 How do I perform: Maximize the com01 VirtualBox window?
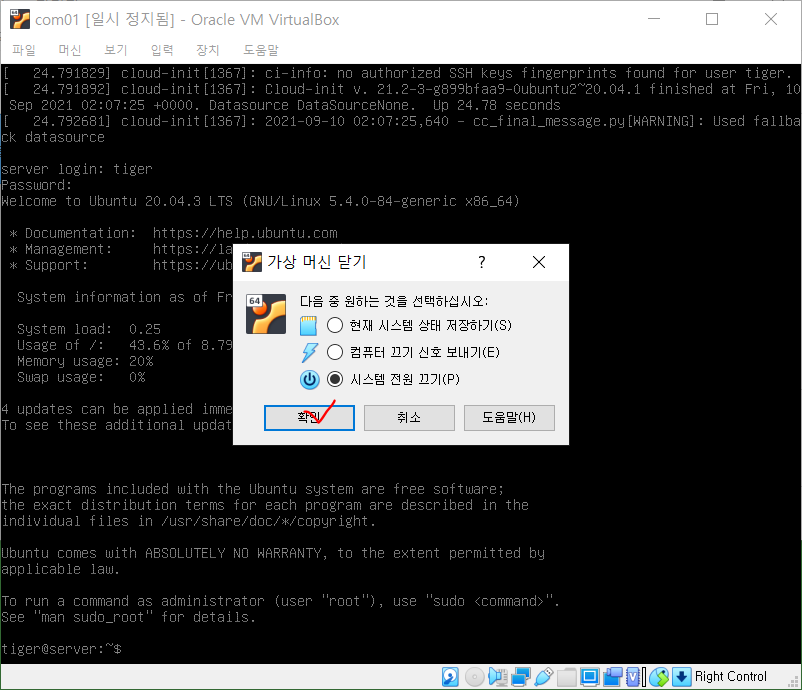pyautogui.click(x=711, y=19)
